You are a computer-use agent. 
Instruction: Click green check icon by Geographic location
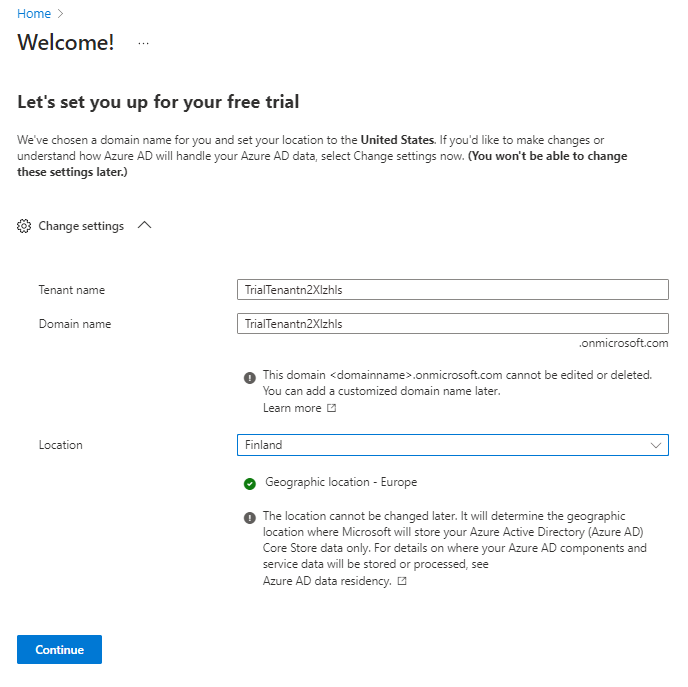pos(250,484)
